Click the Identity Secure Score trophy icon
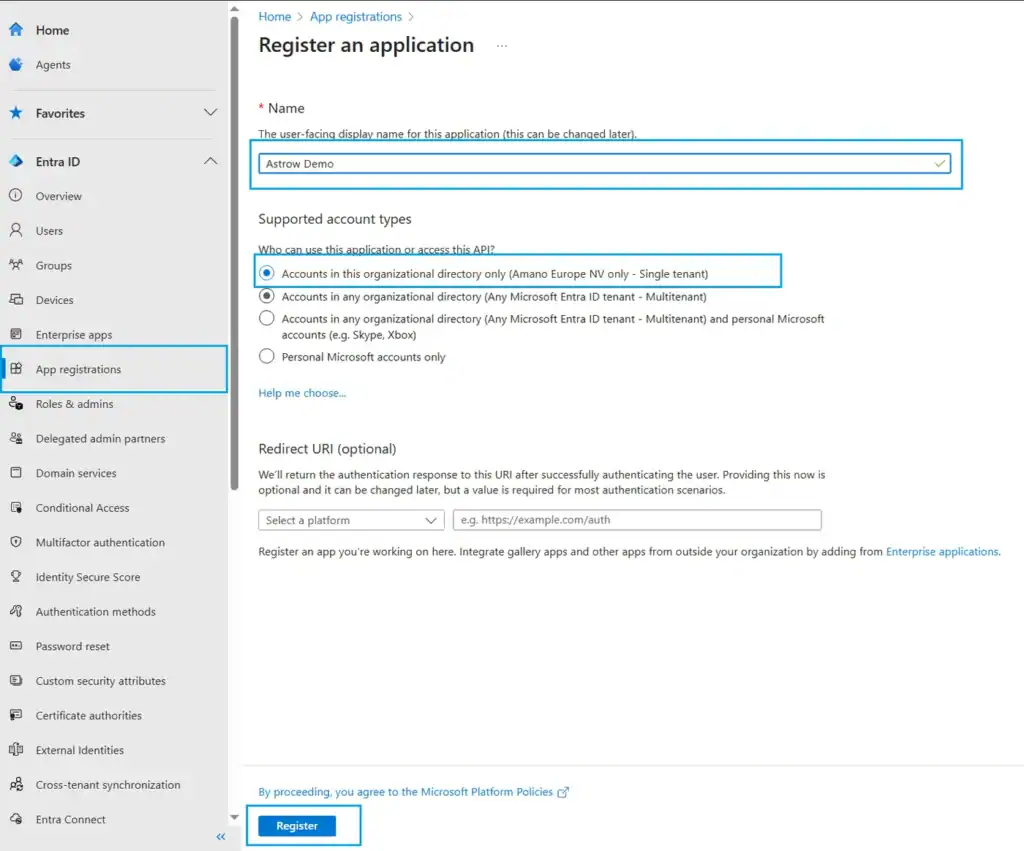 (x=16, y=576)
